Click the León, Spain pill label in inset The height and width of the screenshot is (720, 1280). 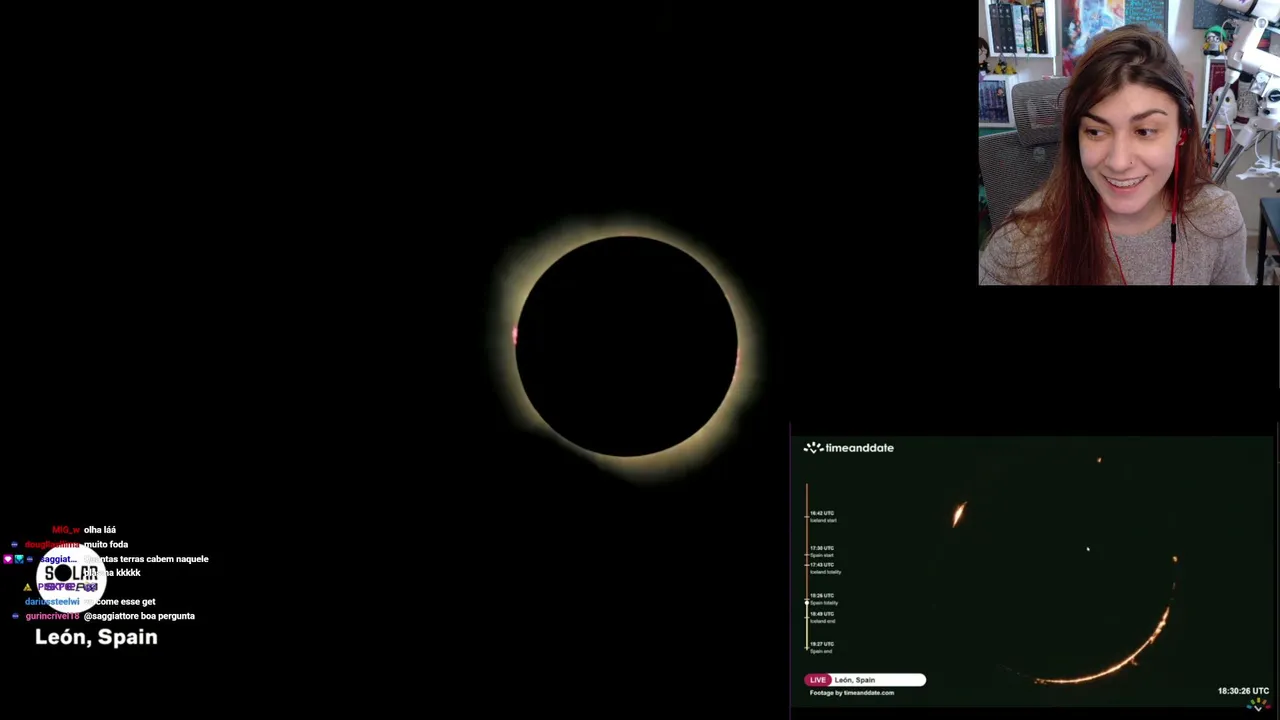pos(878,680)
